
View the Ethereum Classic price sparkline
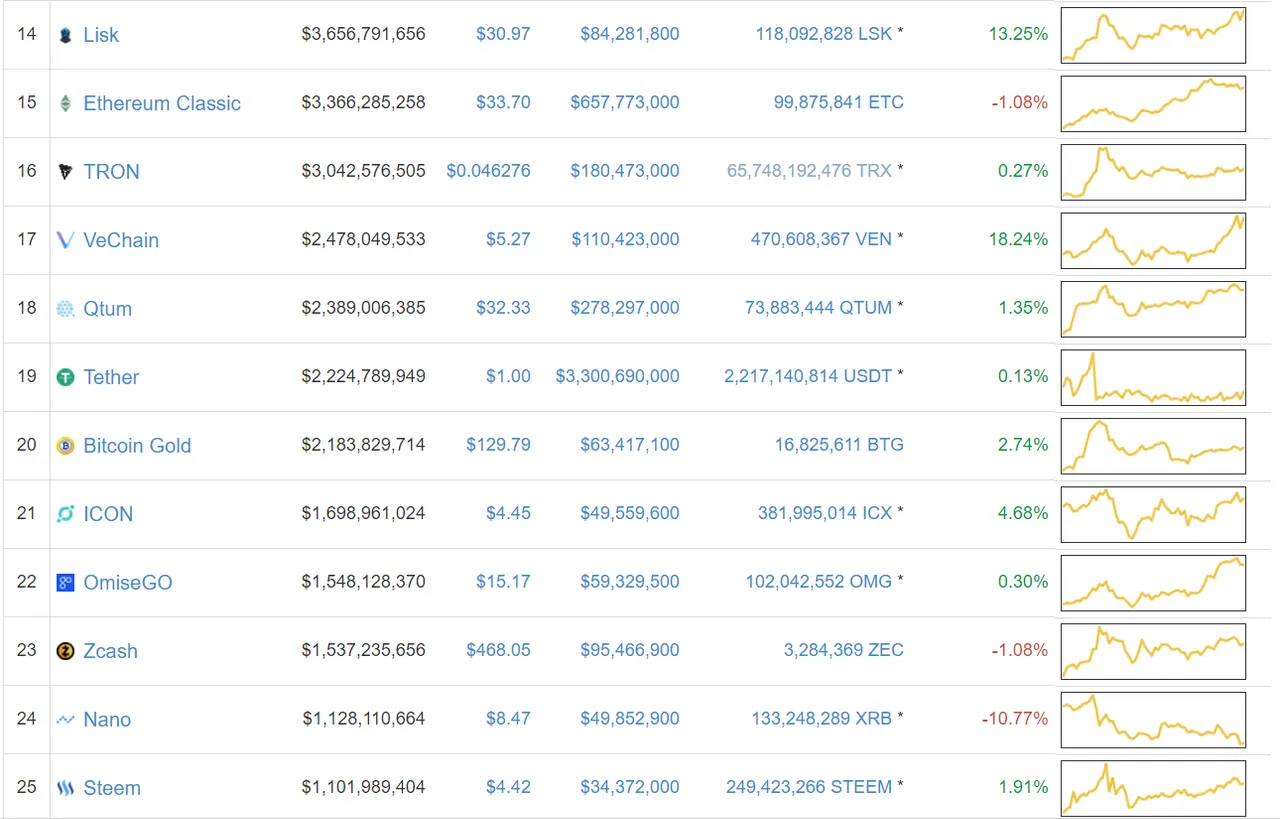[1154, 103]
